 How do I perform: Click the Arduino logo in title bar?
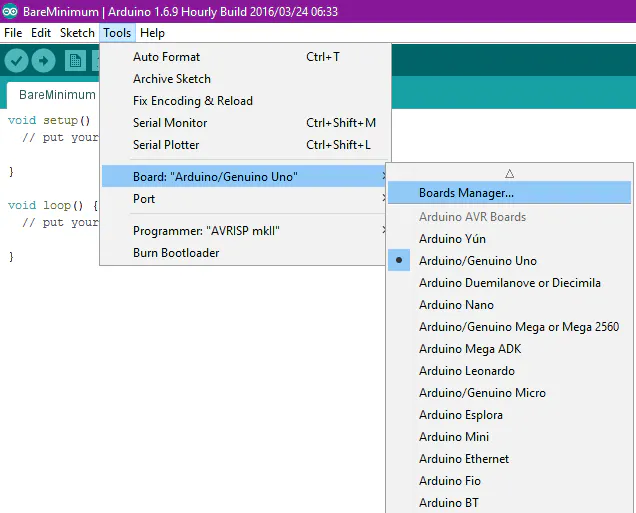pyautogui.click(x=10, y=11)
